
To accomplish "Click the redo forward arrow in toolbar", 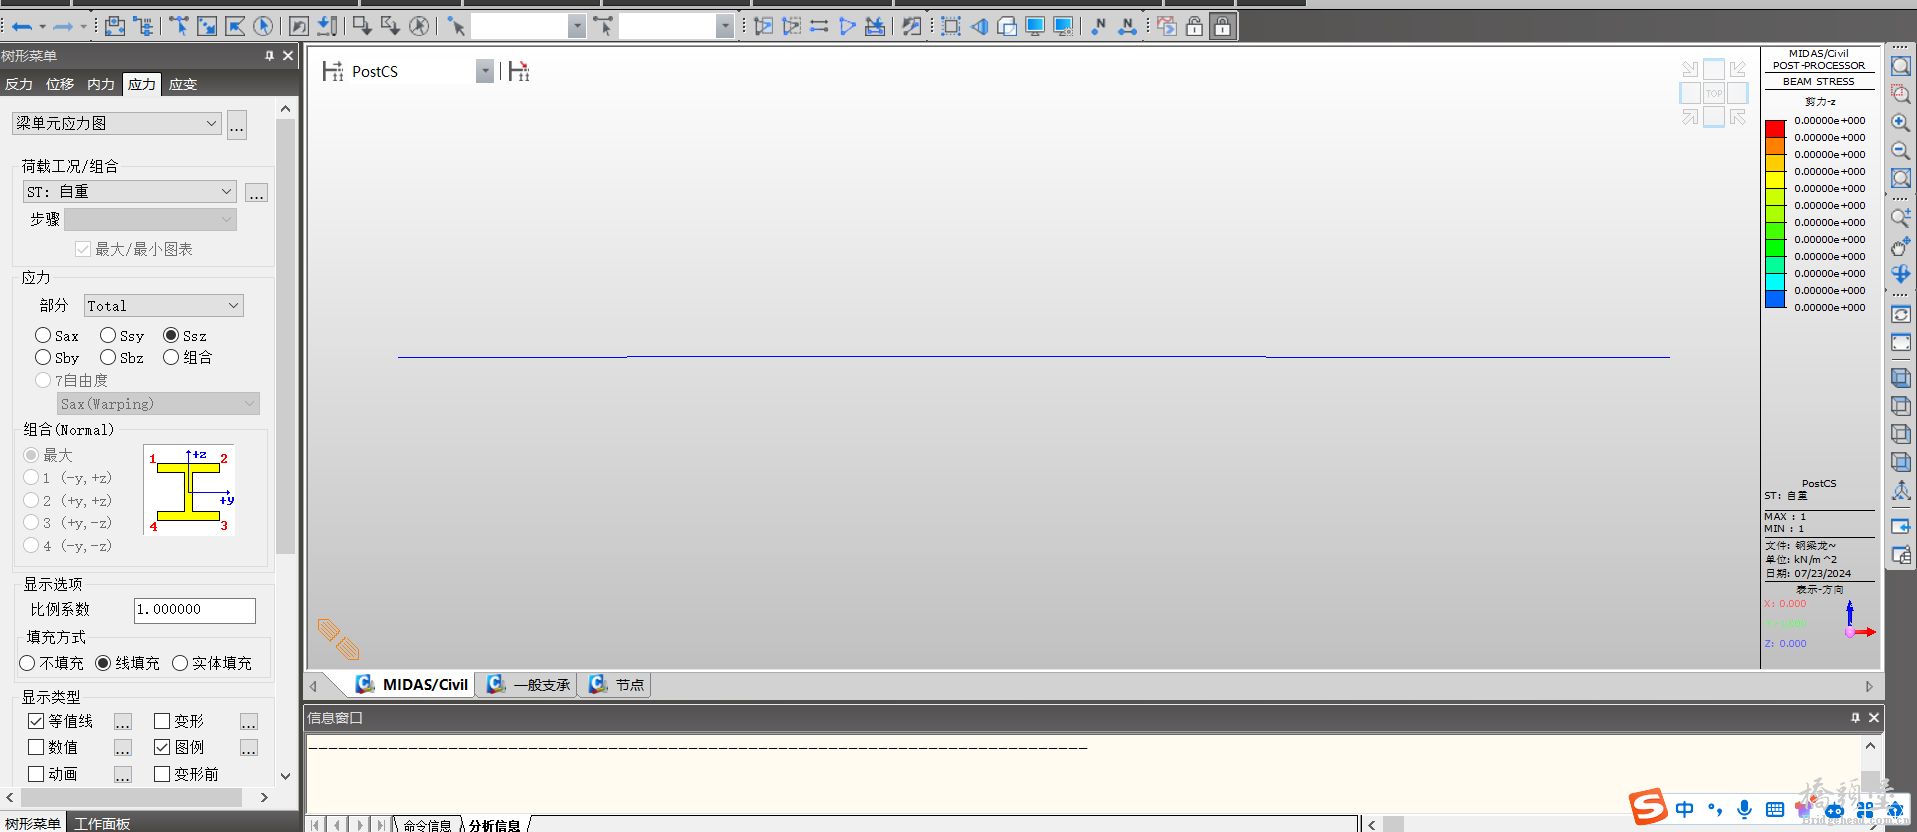I will pos(63,27).
